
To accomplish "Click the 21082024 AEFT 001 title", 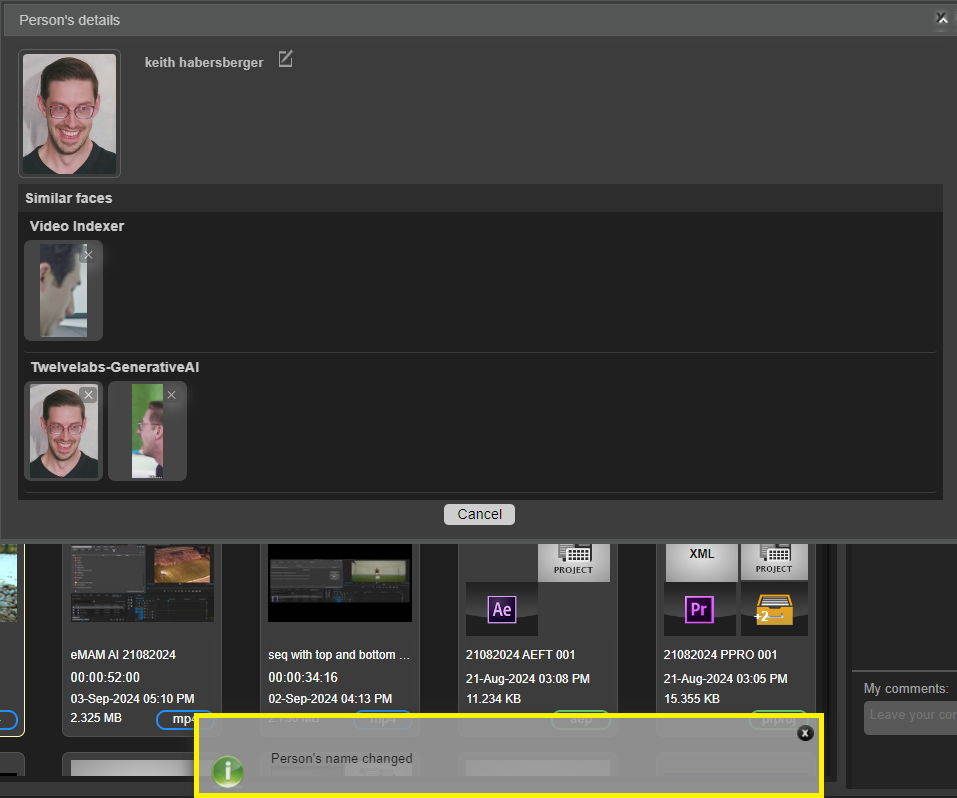I will pos(521,655).
